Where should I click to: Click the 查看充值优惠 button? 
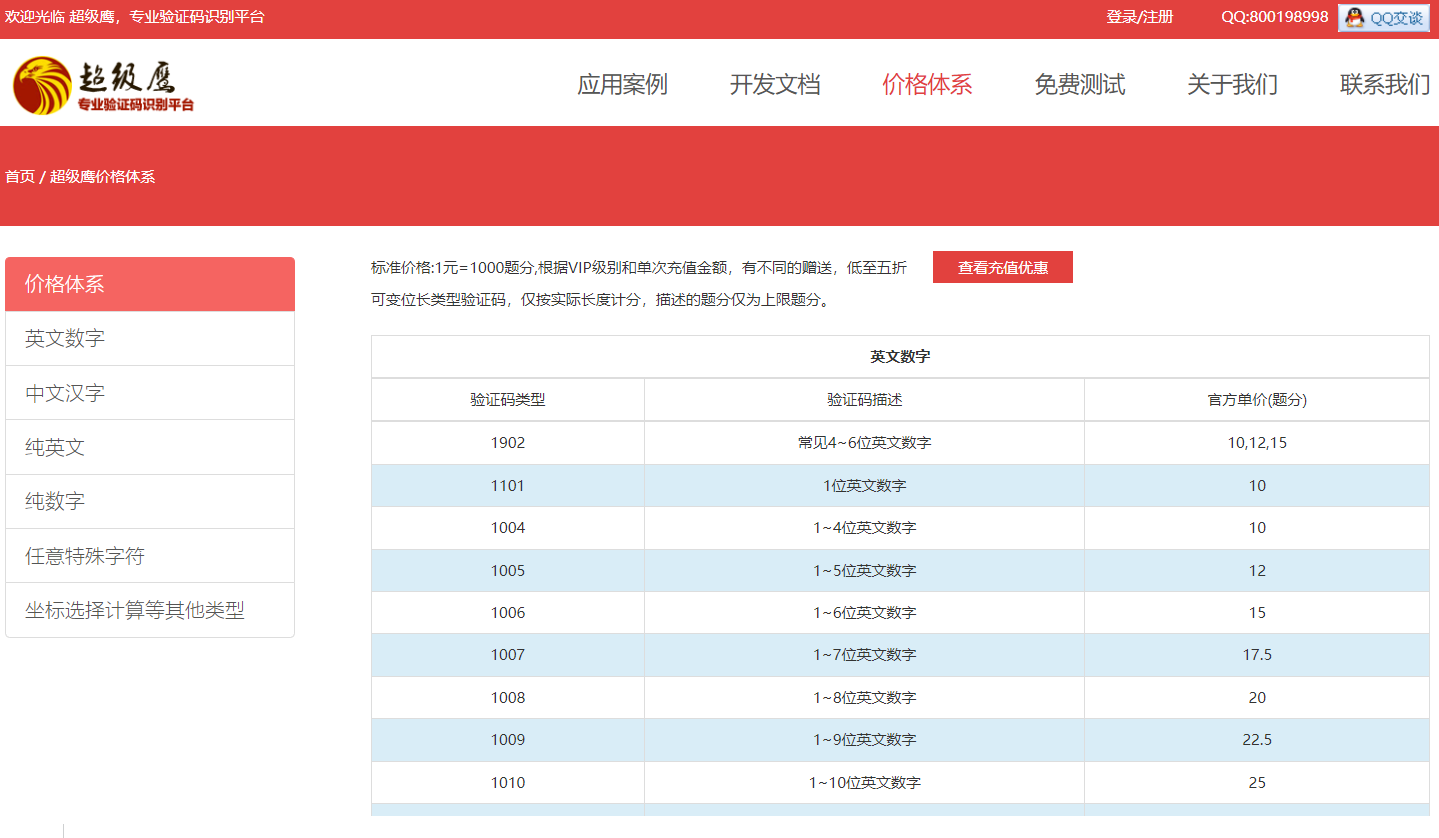coord(1003,267)
